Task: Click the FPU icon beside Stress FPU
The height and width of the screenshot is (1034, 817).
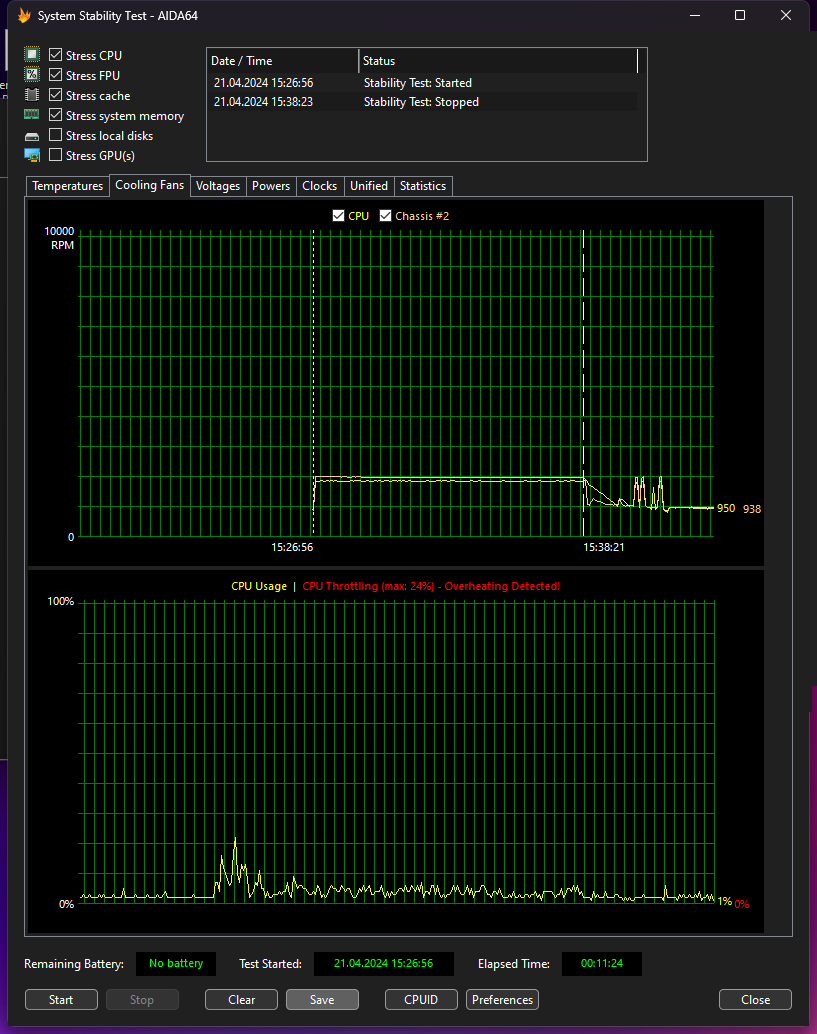Action: click(32, 75)
